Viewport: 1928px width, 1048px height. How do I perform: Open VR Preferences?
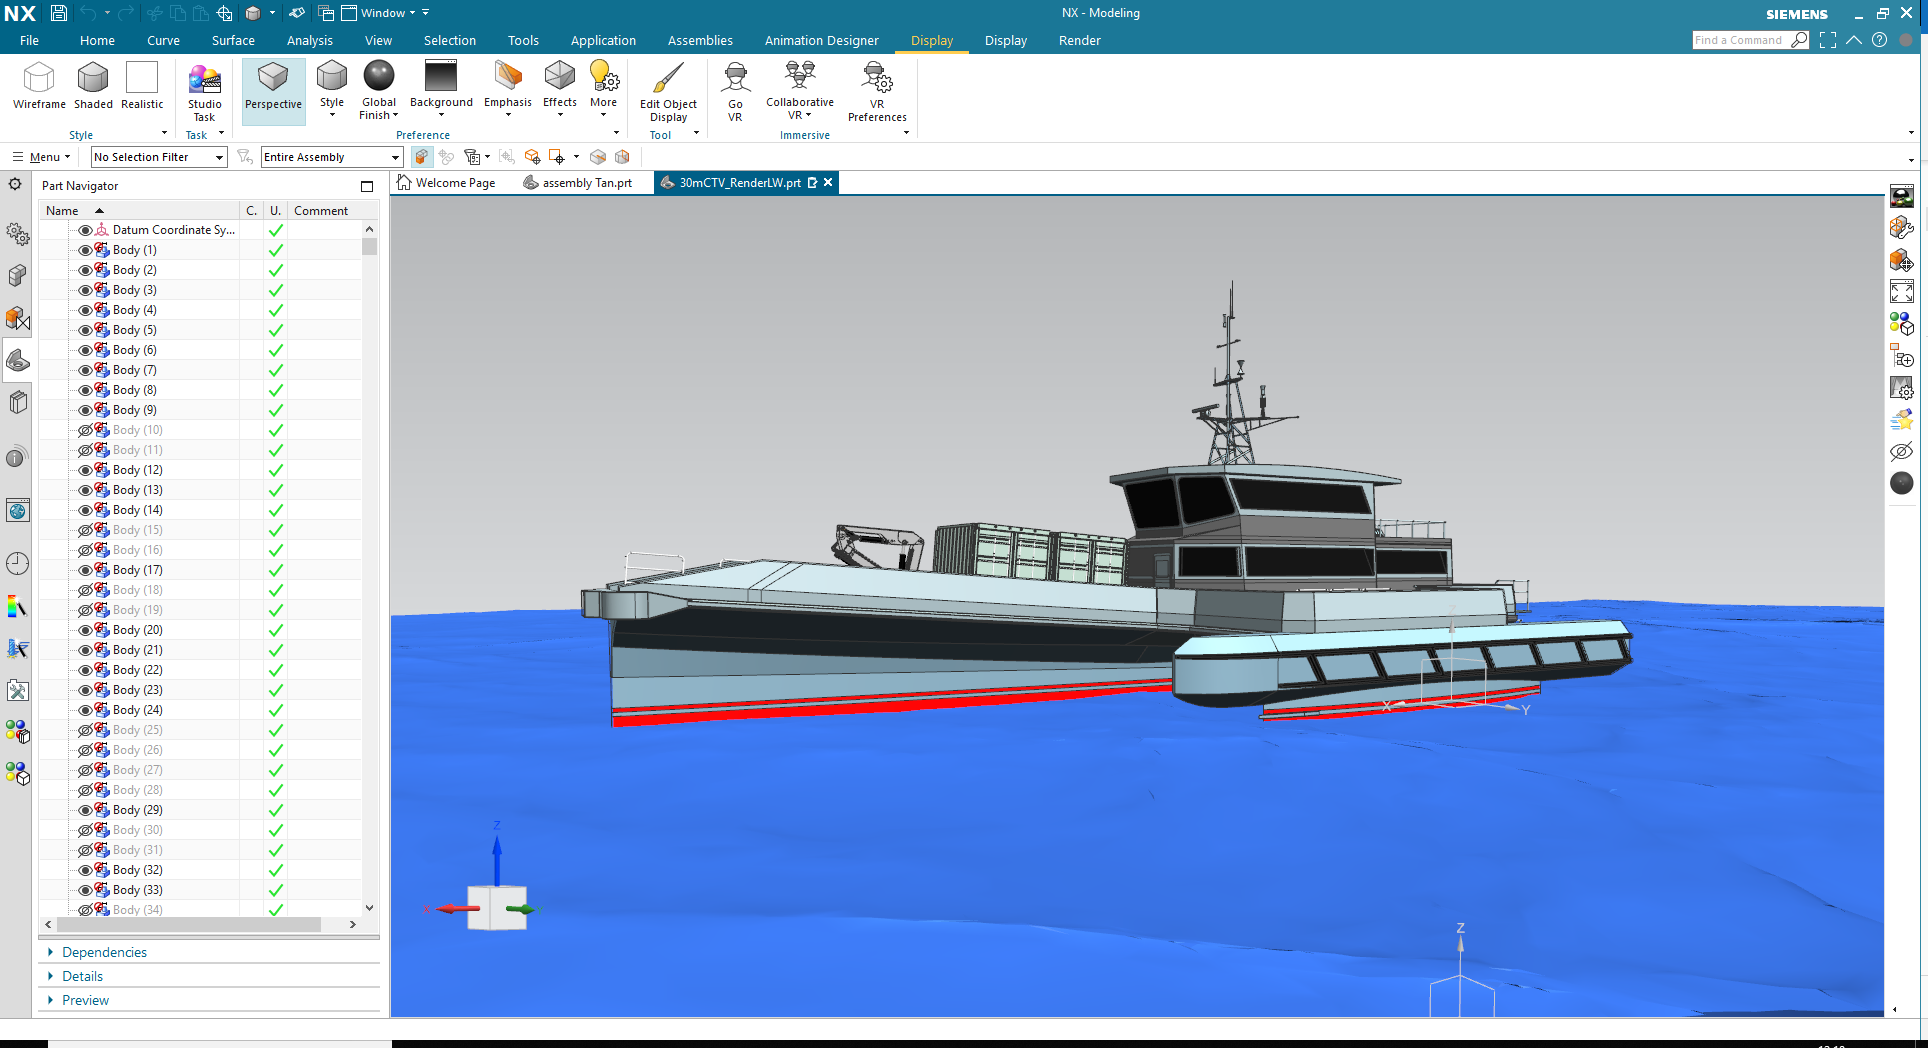click(876, 91)
